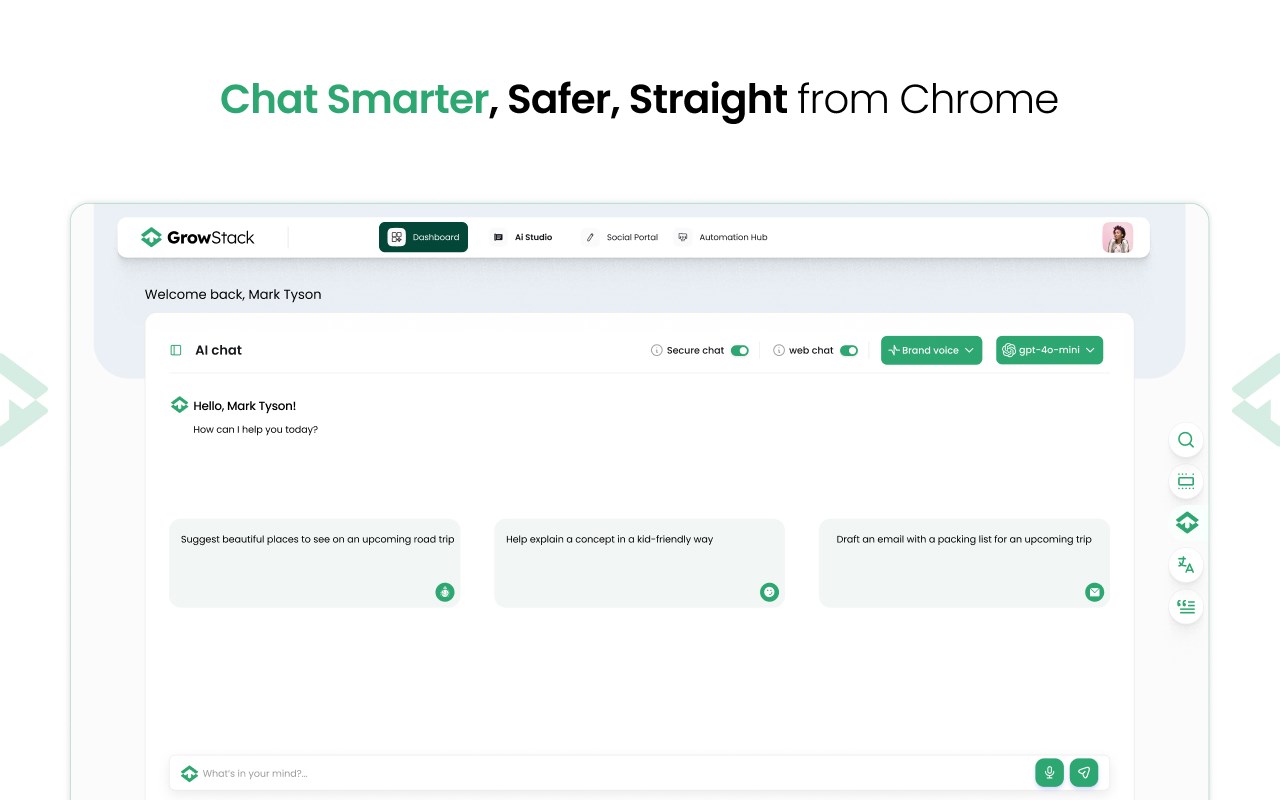Screen dimensions: 1280x800
Task: Click the send message icon
Action: (x=1084, y=772)
